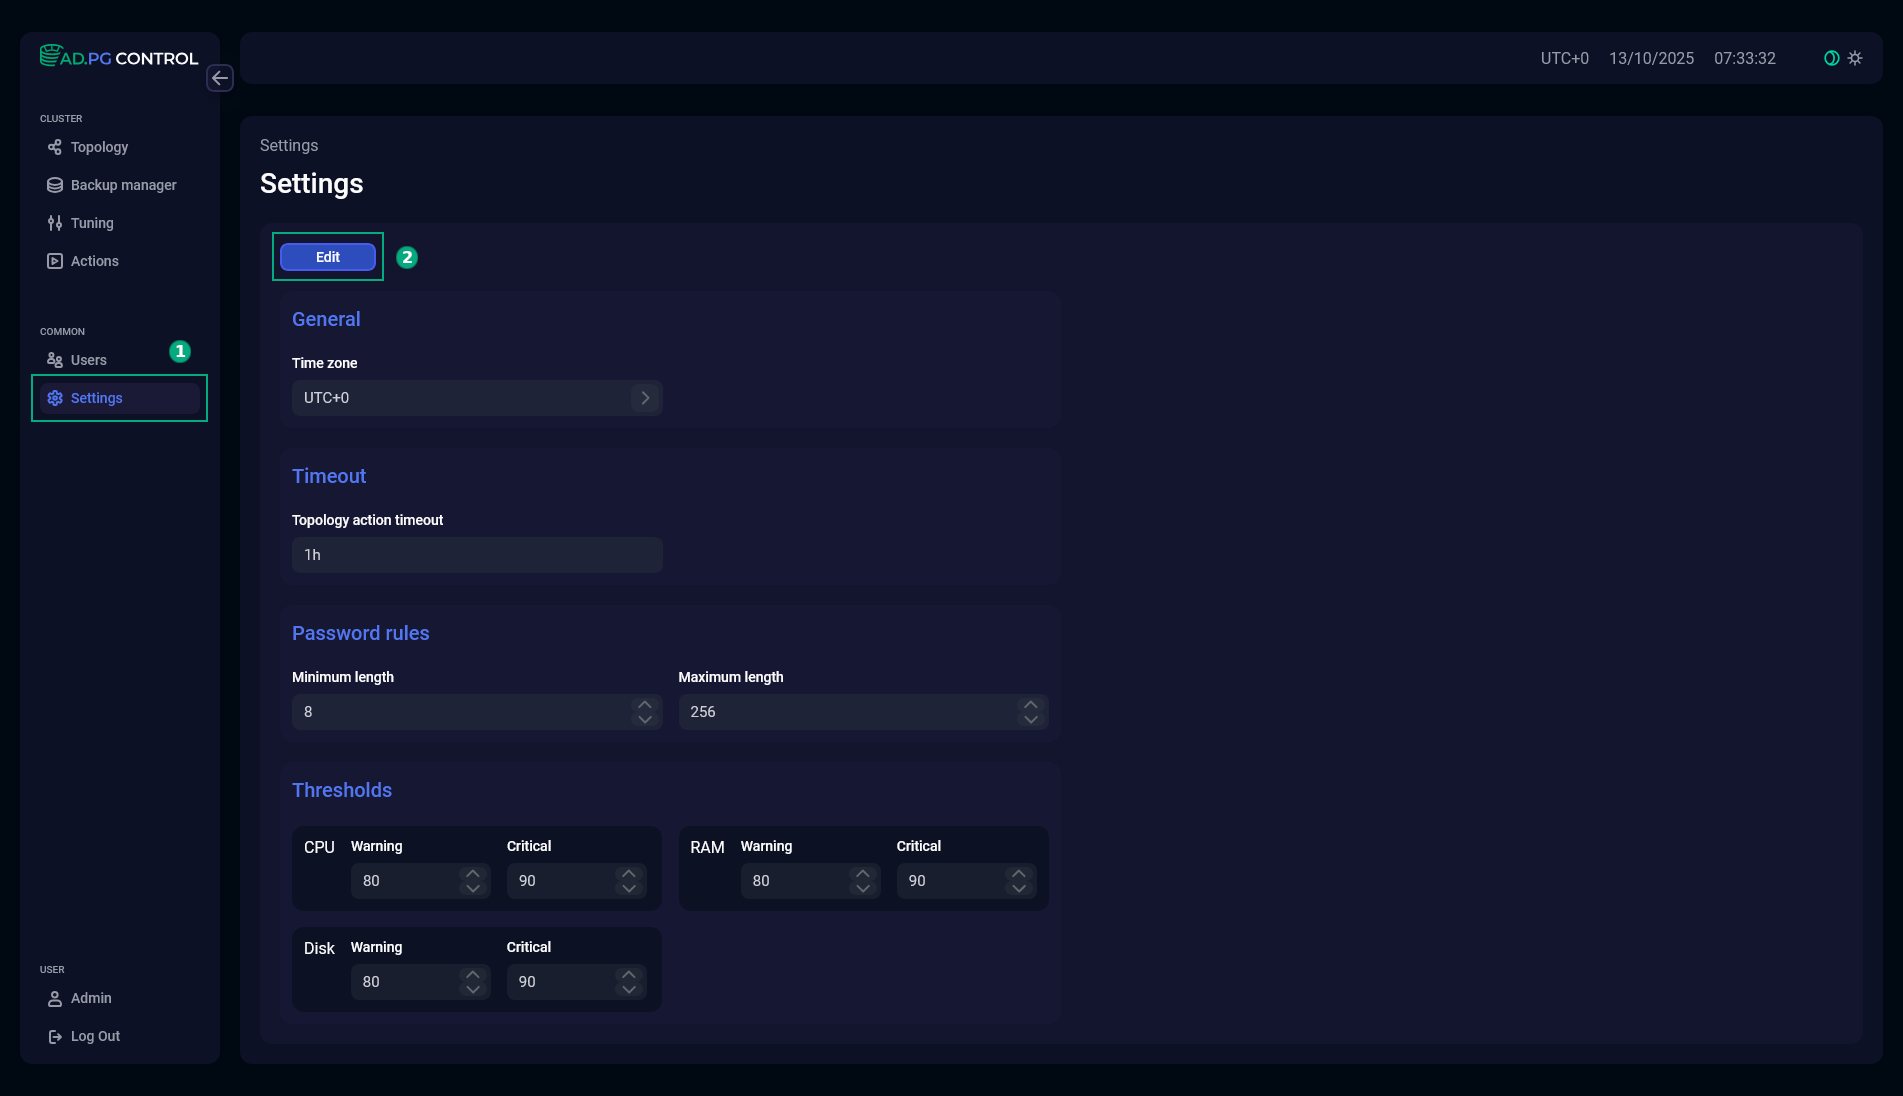Screen dimensions: 1903x1096
Task: Toggle light mode with sun icon
Action: pos(1856,57)
